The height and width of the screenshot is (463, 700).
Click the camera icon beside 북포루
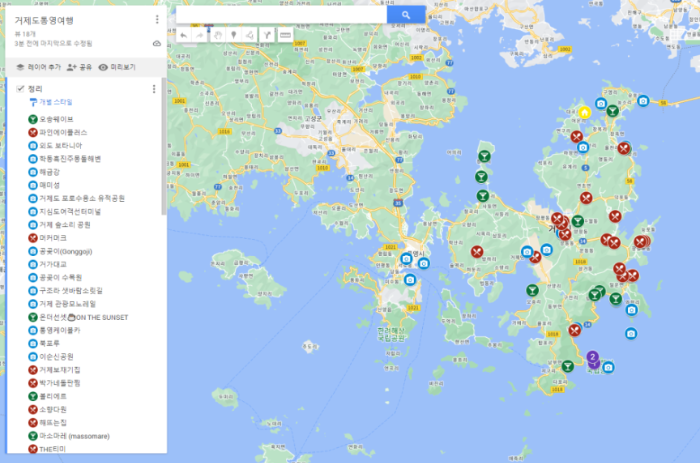tap(33, 343)
